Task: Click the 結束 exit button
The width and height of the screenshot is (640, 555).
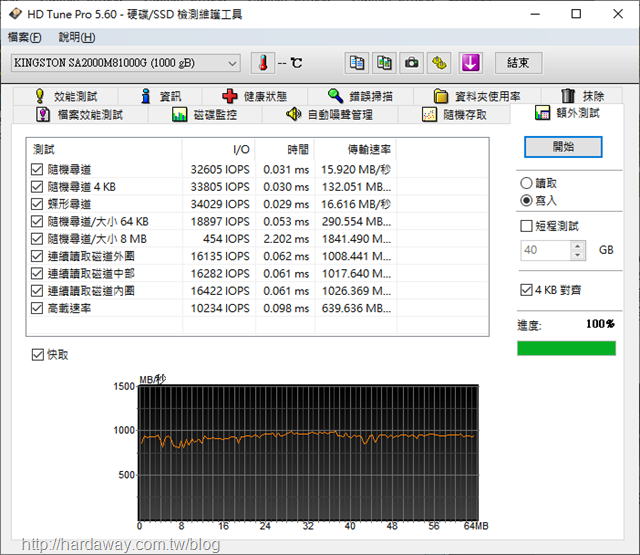Action: coord(518,63)
